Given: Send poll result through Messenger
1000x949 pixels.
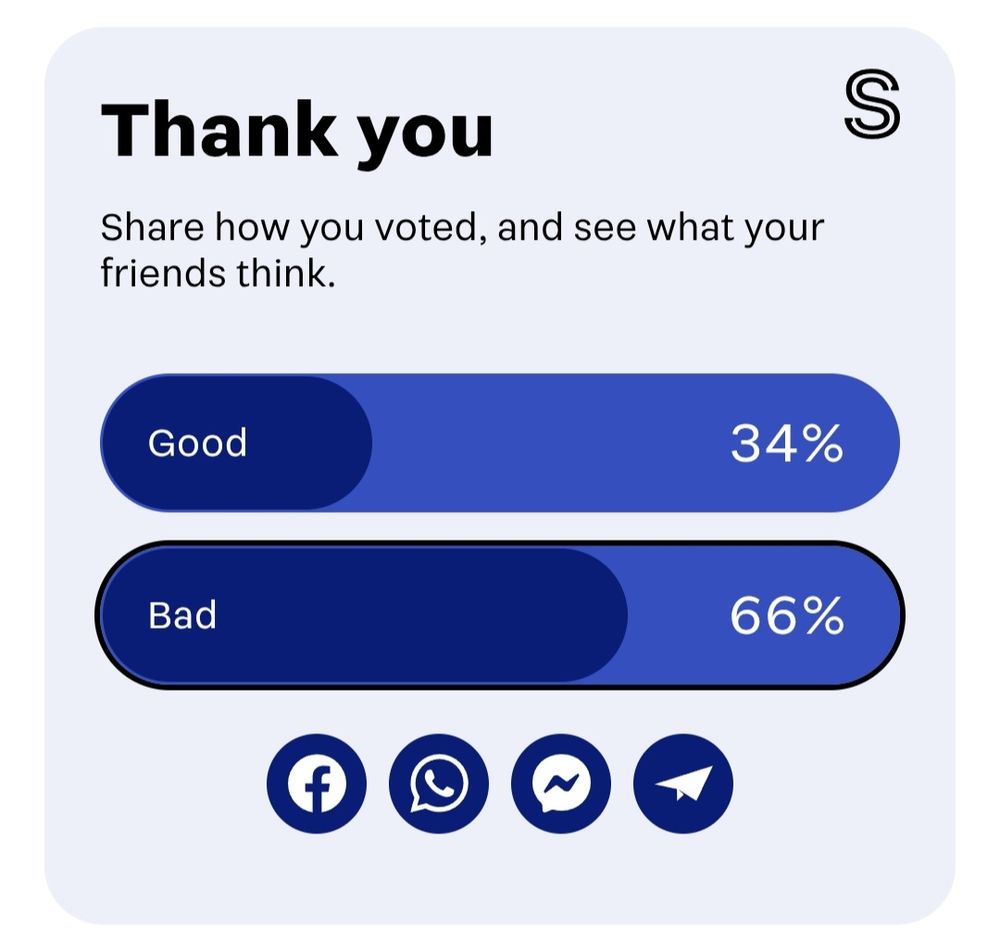Looking at the screenshot, I should pos(561,783).
